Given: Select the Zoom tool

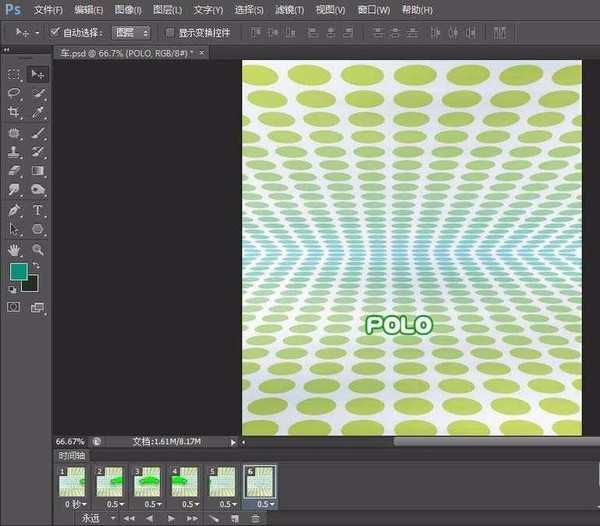Looking at the screenshot, I should coord(38,250).
